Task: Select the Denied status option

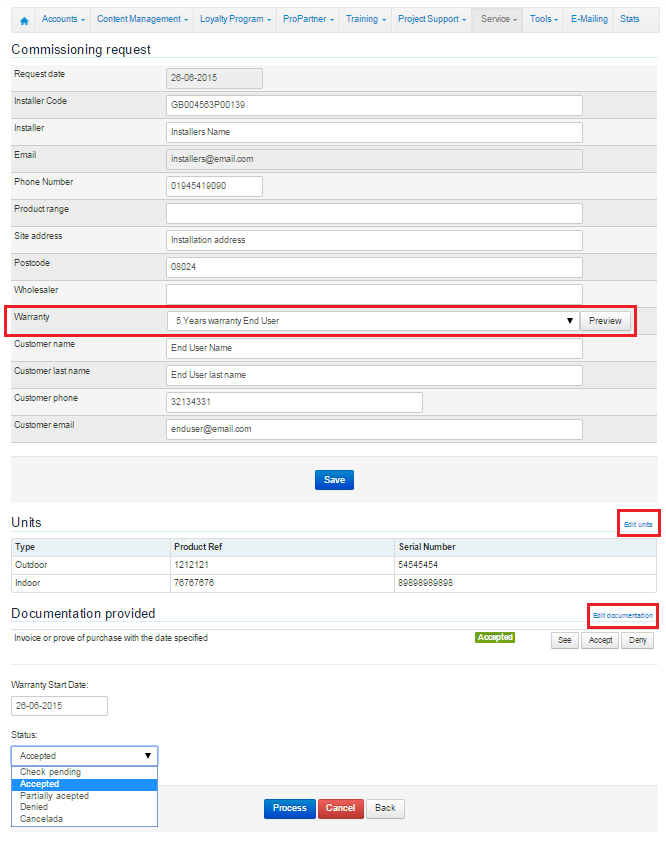Action: 34,807
